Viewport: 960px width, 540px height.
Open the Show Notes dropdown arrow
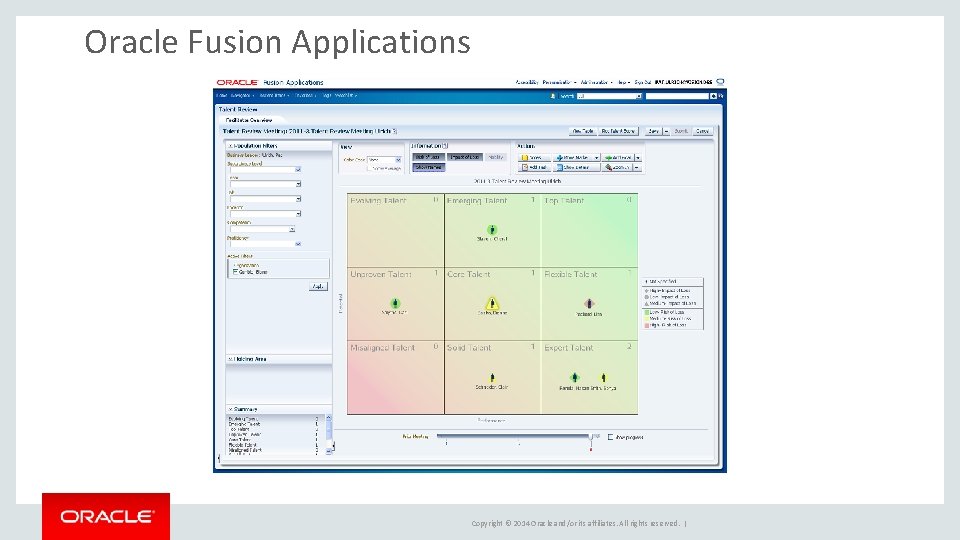(596, 157)
